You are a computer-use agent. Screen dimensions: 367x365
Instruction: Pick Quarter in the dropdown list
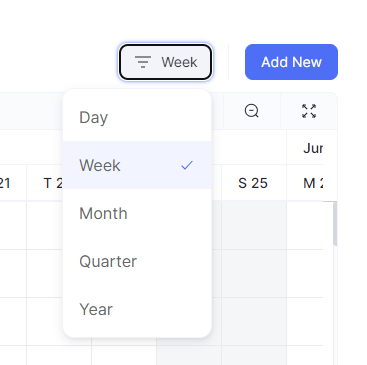[137, 261]
